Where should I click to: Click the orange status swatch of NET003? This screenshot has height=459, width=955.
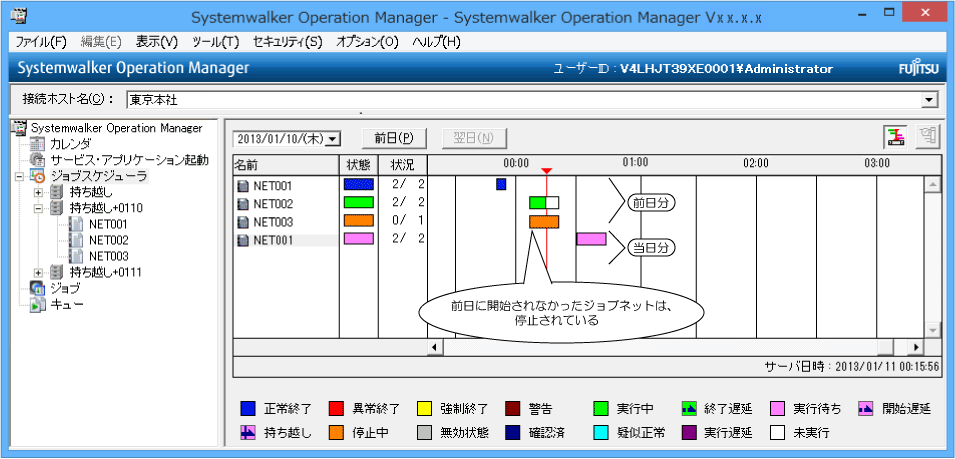pos(358,220)
